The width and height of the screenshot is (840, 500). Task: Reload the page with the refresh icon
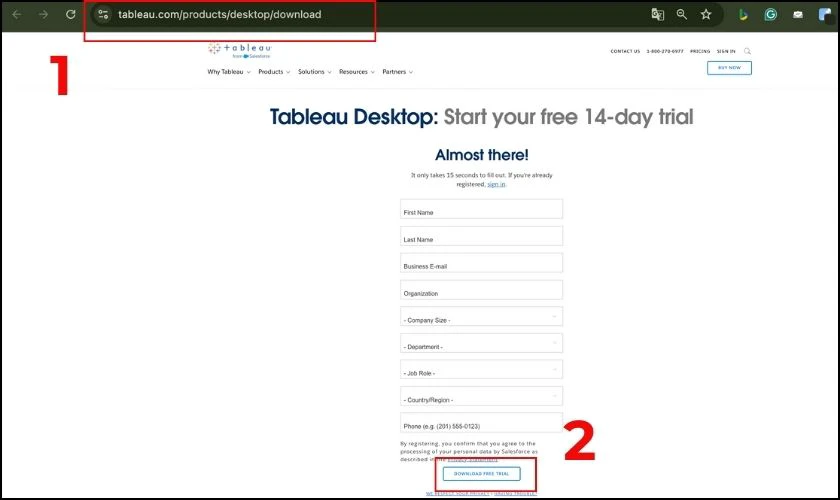pyautogui.click(x=70, y=14)
